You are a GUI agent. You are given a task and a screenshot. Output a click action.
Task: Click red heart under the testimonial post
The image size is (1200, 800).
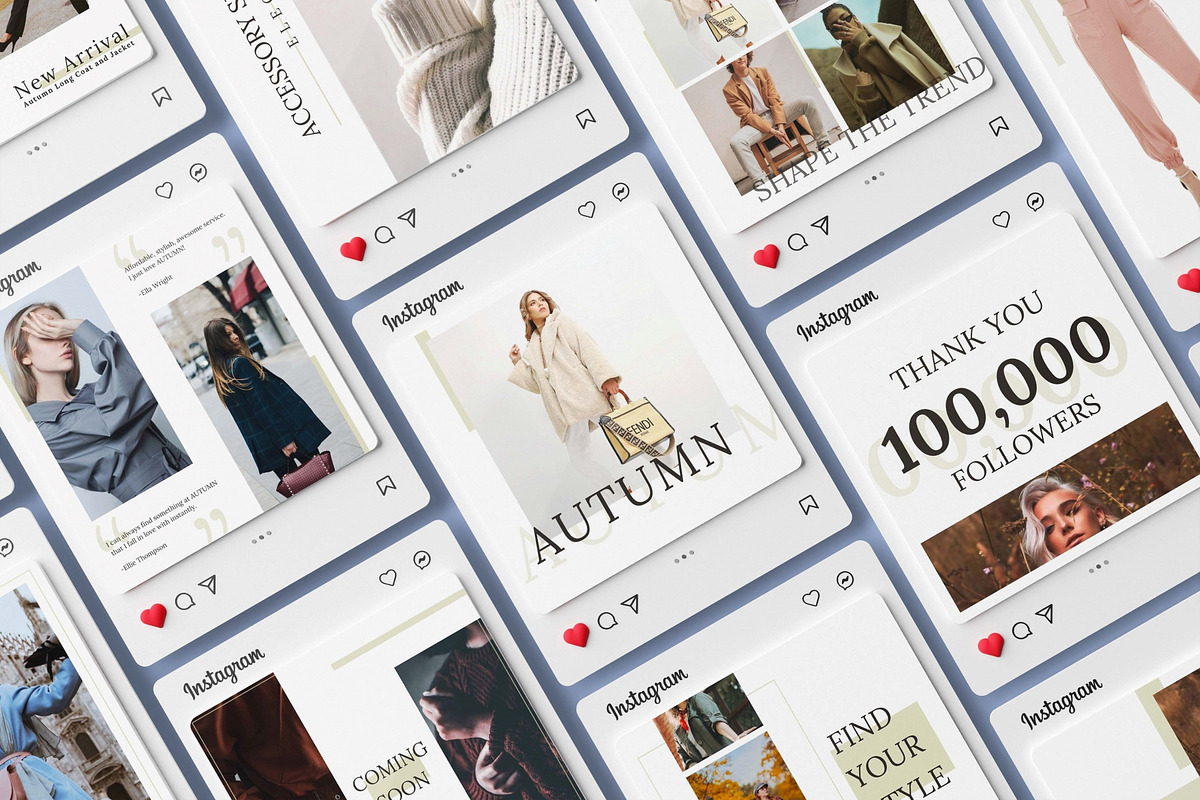click(x=153, y=615)
